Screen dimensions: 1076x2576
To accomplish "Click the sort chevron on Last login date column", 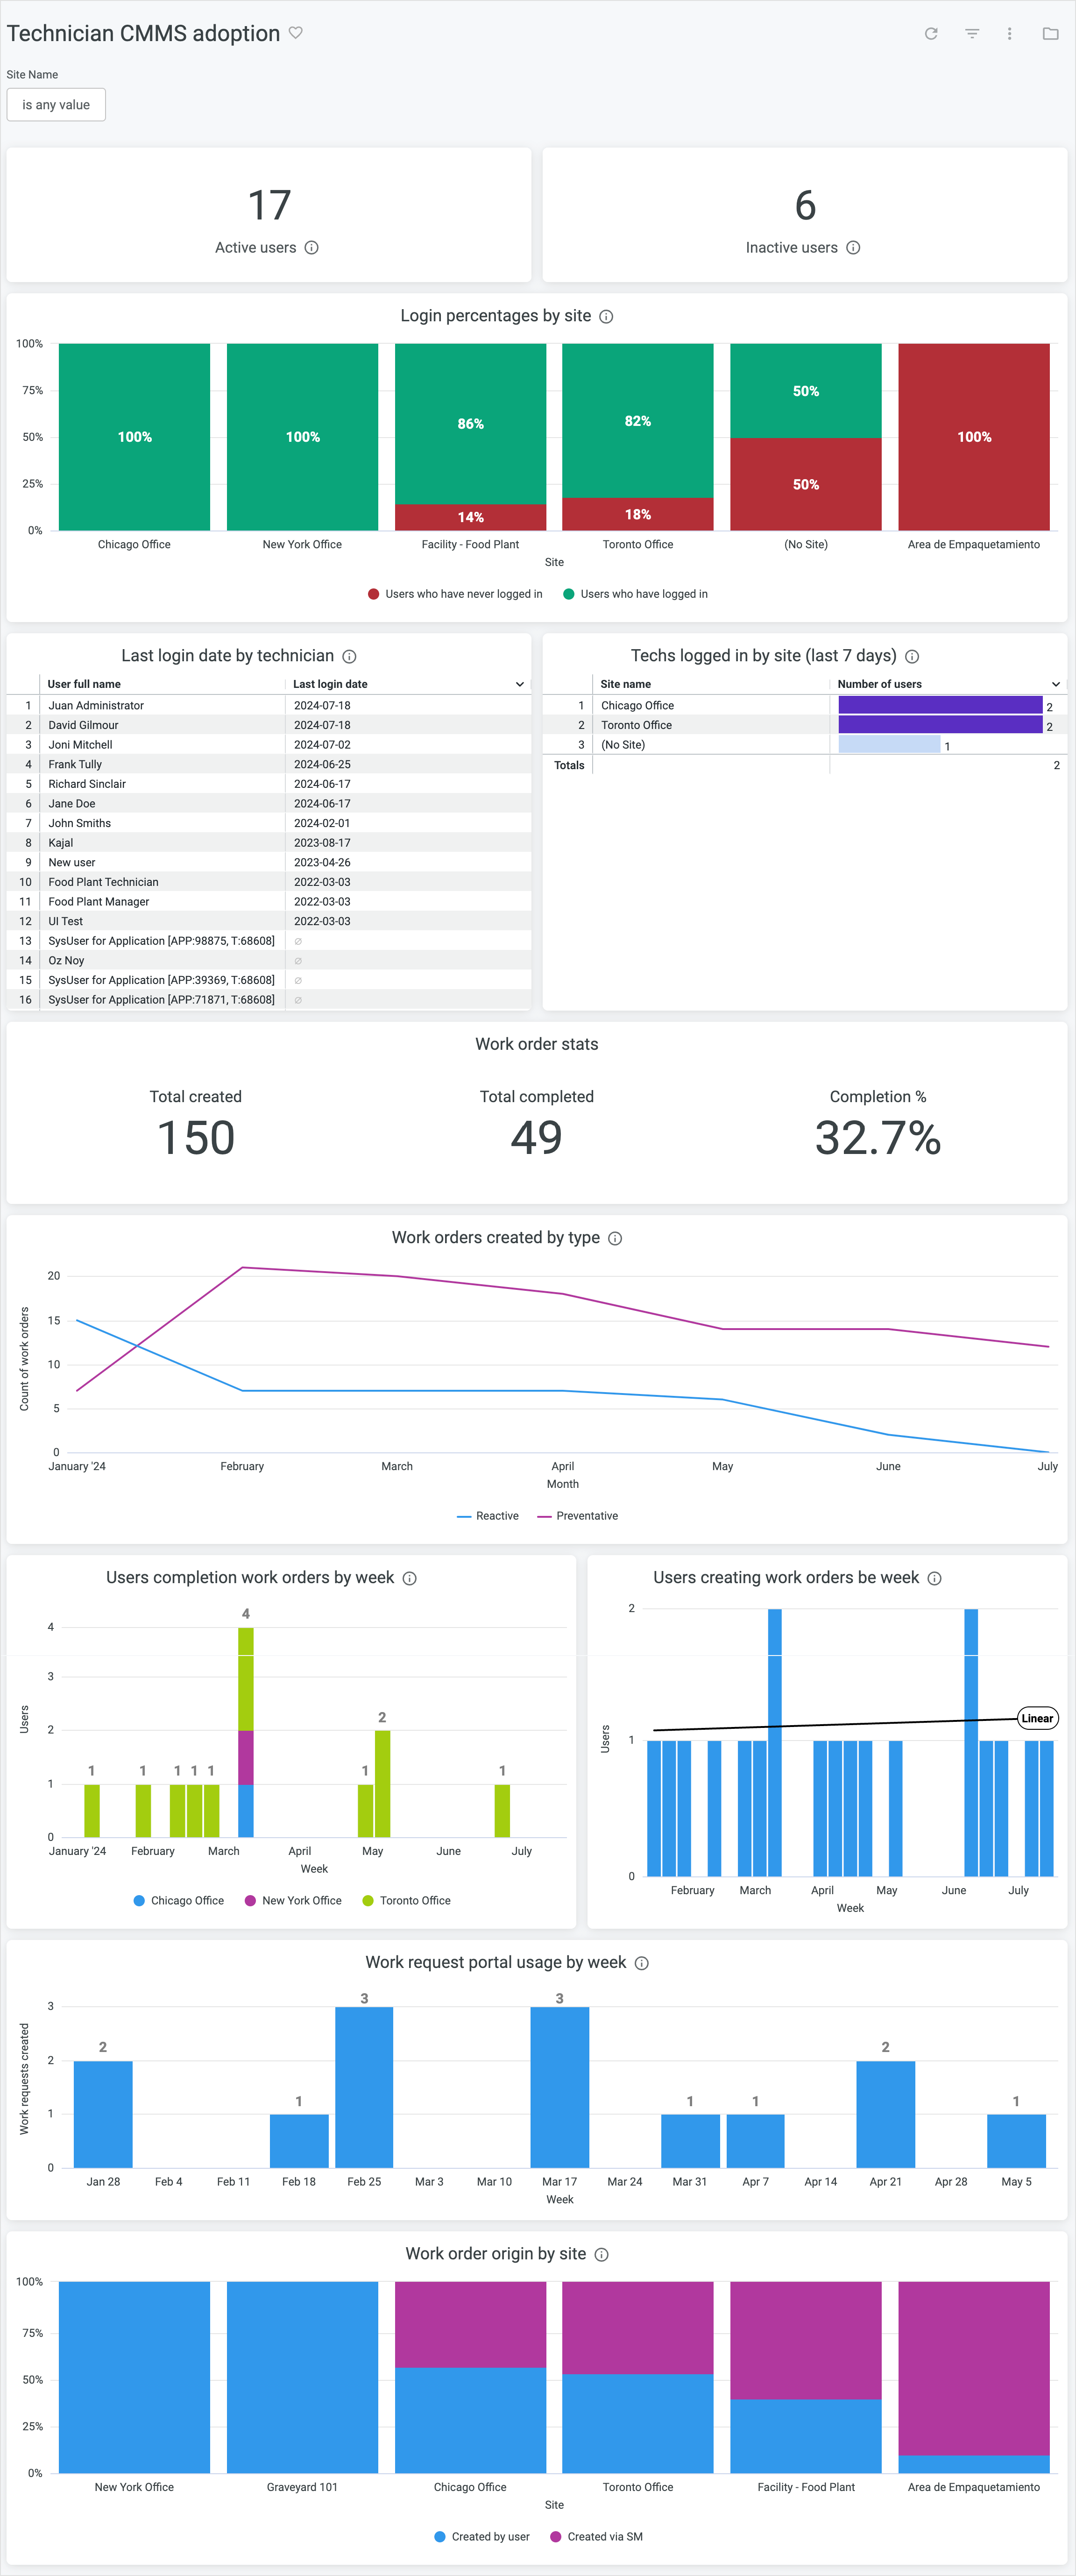I will pyautogui.click(x=520, y=683).
